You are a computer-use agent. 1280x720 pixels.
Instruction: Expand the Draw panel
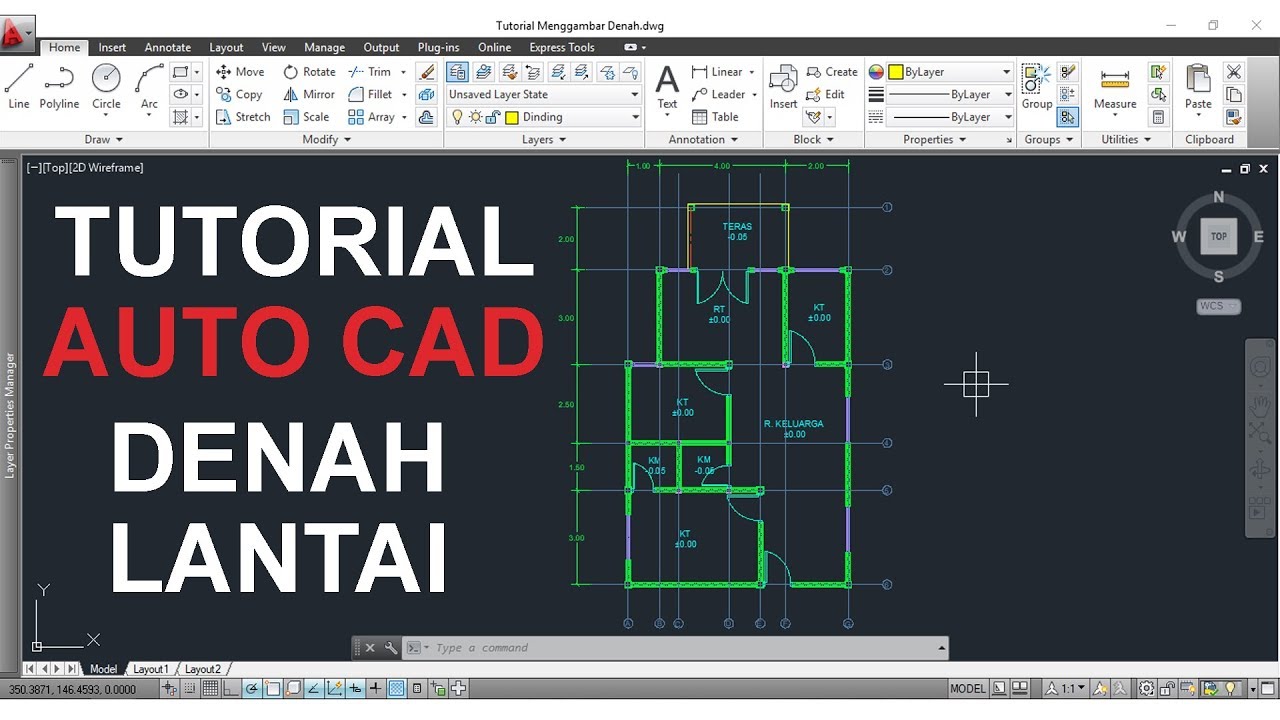(104, 140)
